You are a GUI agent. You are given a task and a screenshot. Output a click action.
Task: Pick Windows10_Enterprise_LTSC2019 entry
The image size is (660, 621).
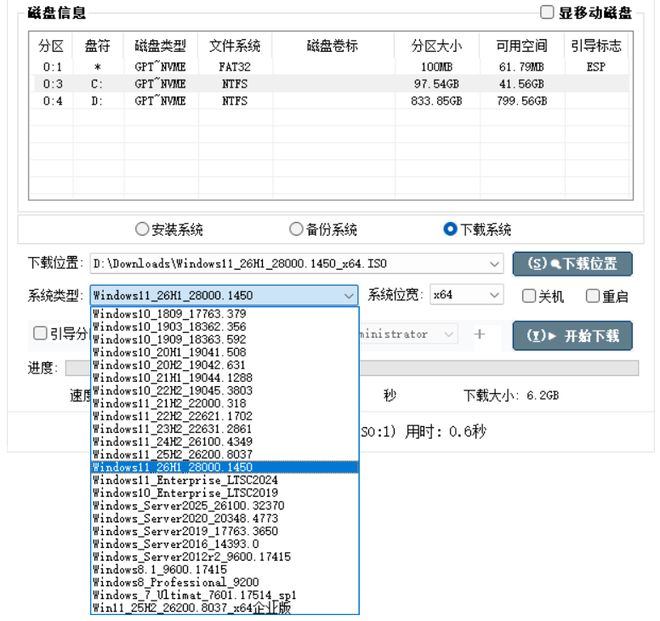pos(225,493)
